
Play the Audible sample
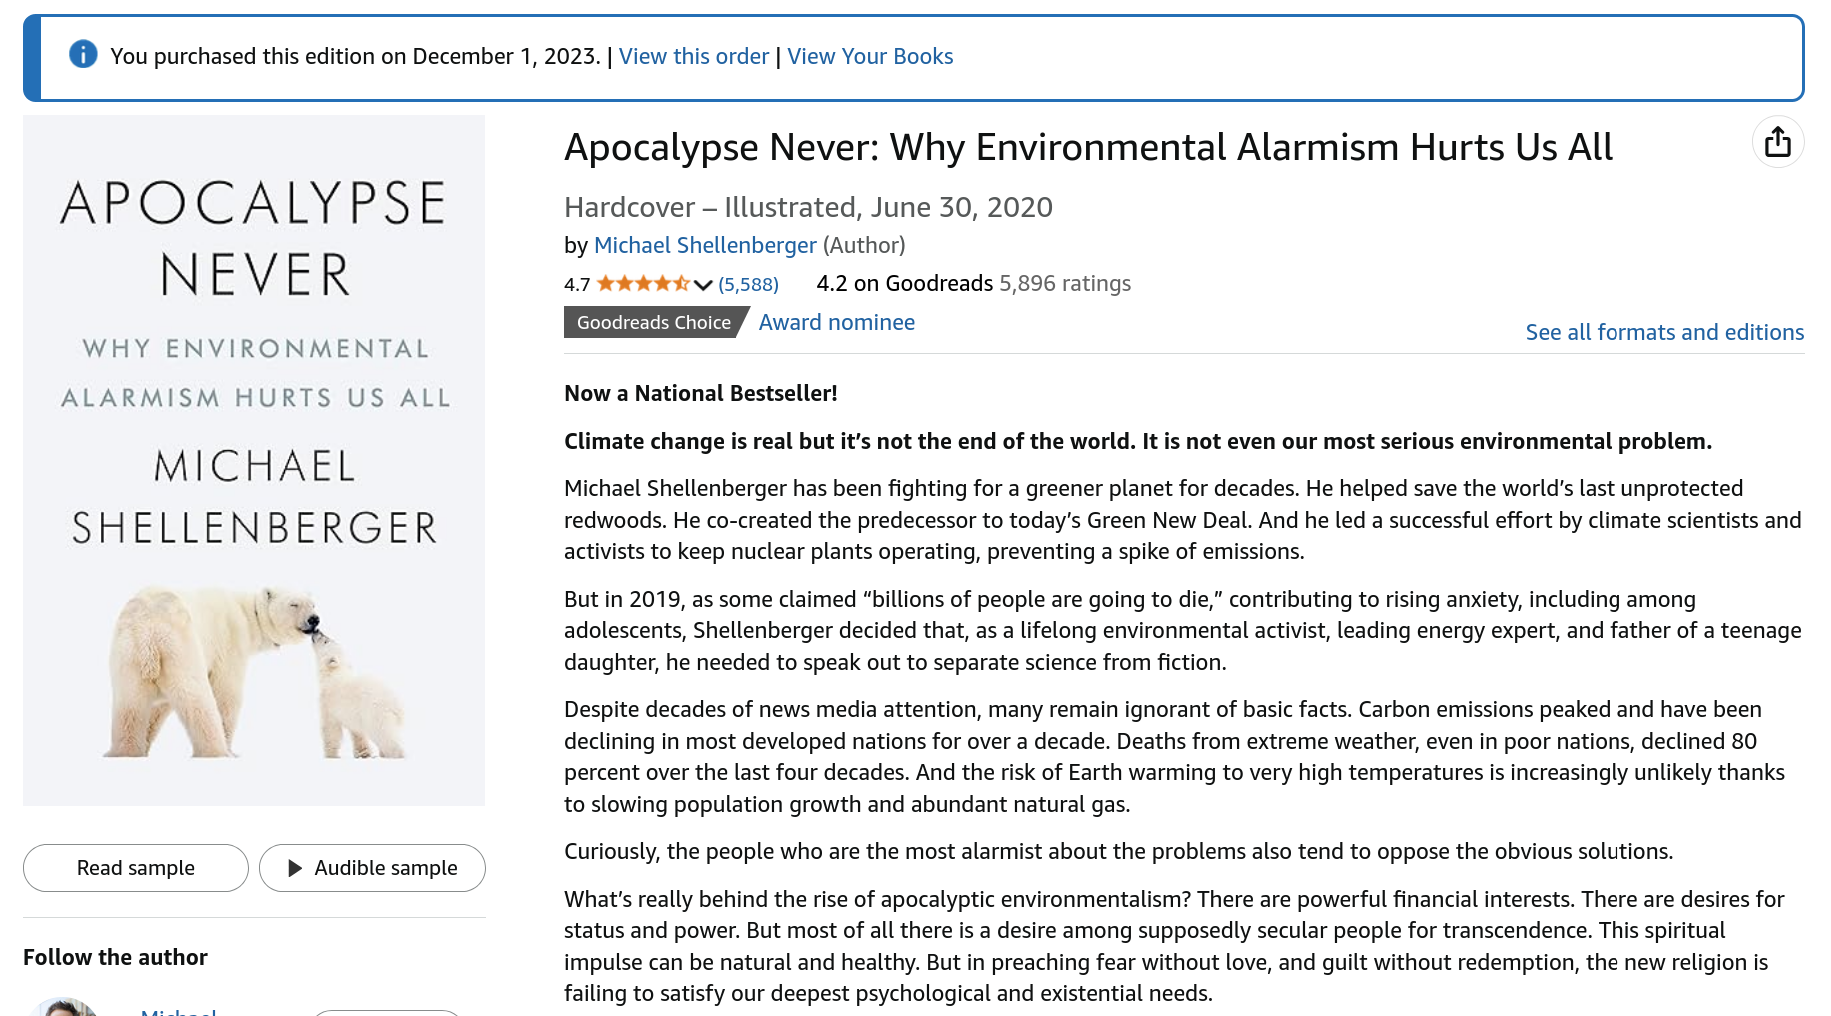coord(372,868)
